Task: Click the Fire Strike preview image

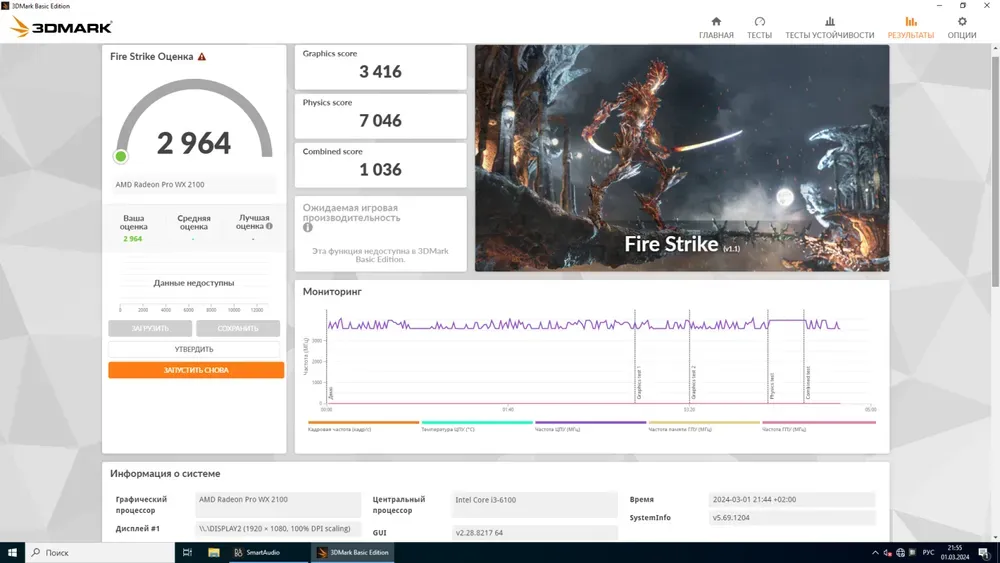Action: pyautogui.click(x=681, y=157)
